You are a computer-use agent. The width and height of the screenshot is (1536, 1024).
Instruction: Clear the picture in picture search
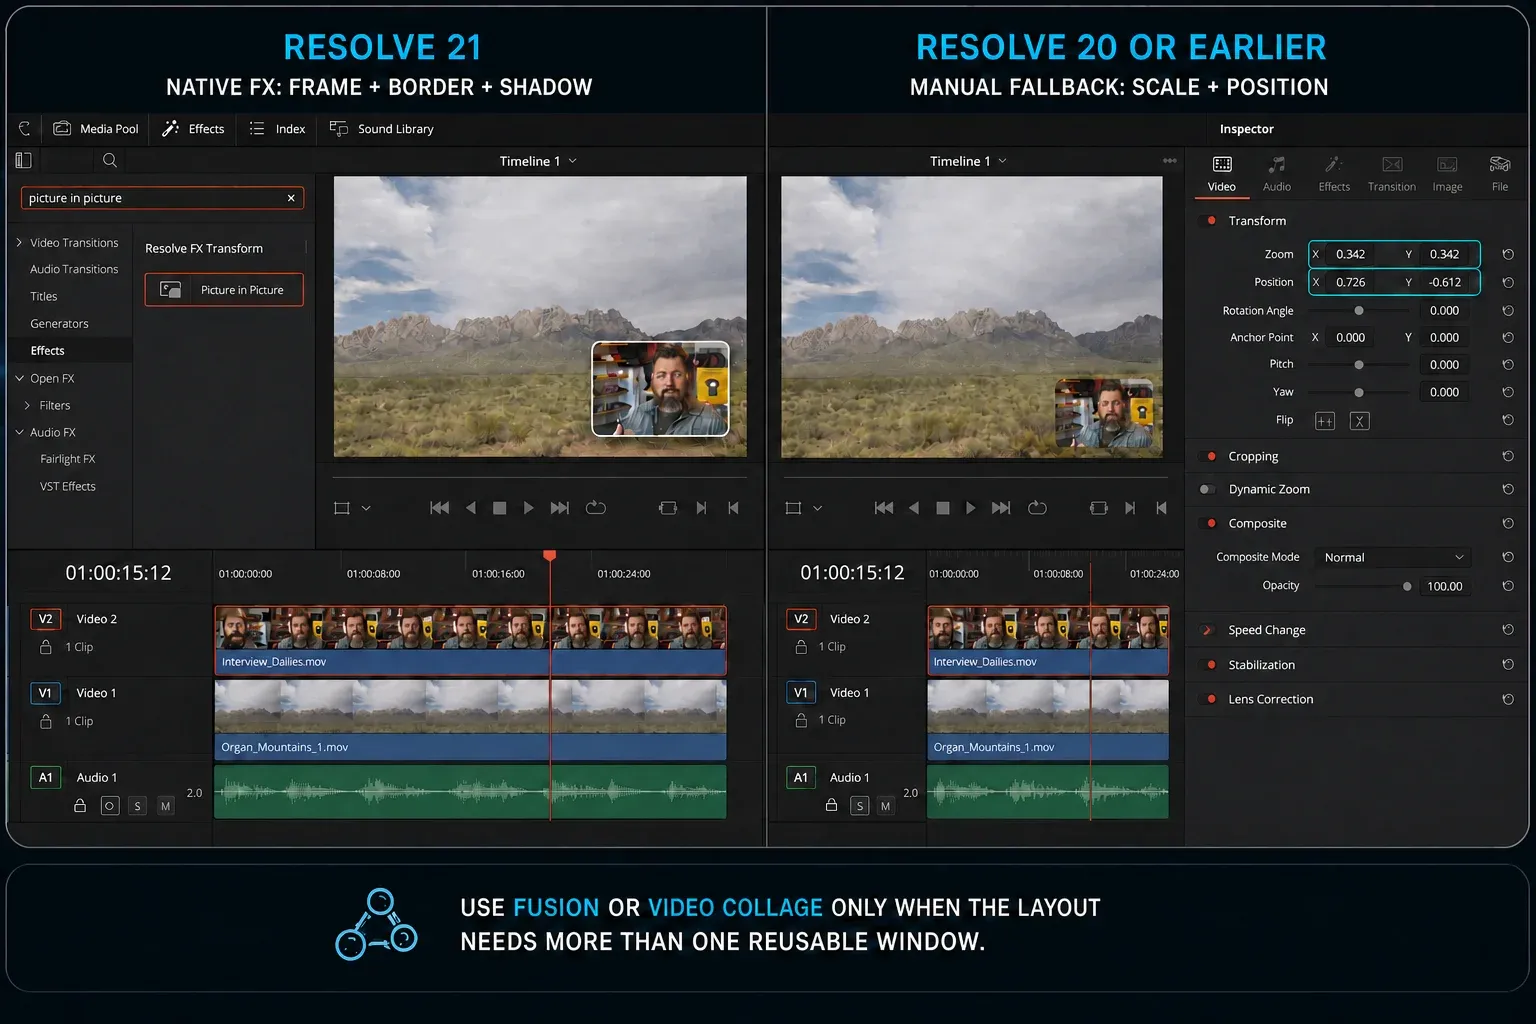point(291,198)
